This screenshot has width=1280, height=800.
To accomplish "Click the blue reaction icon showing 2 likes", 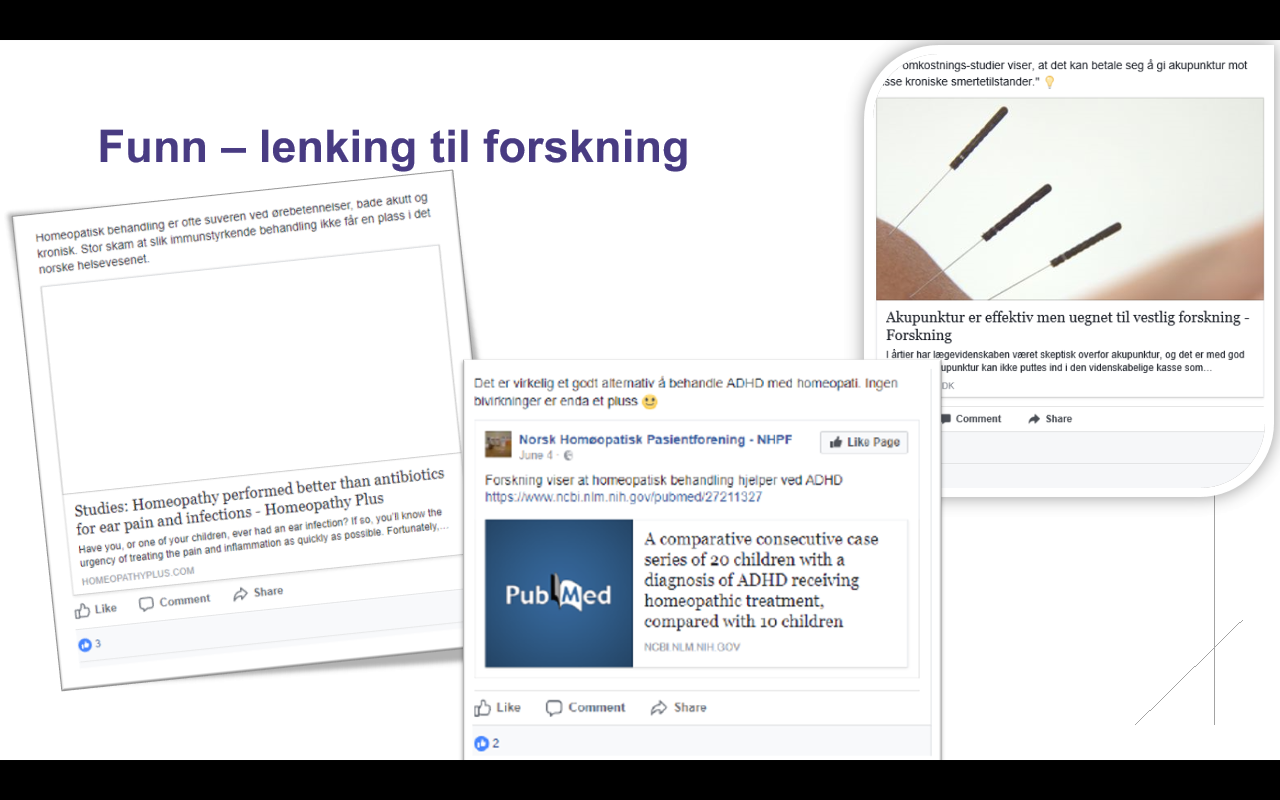I will tap(482, 743).
